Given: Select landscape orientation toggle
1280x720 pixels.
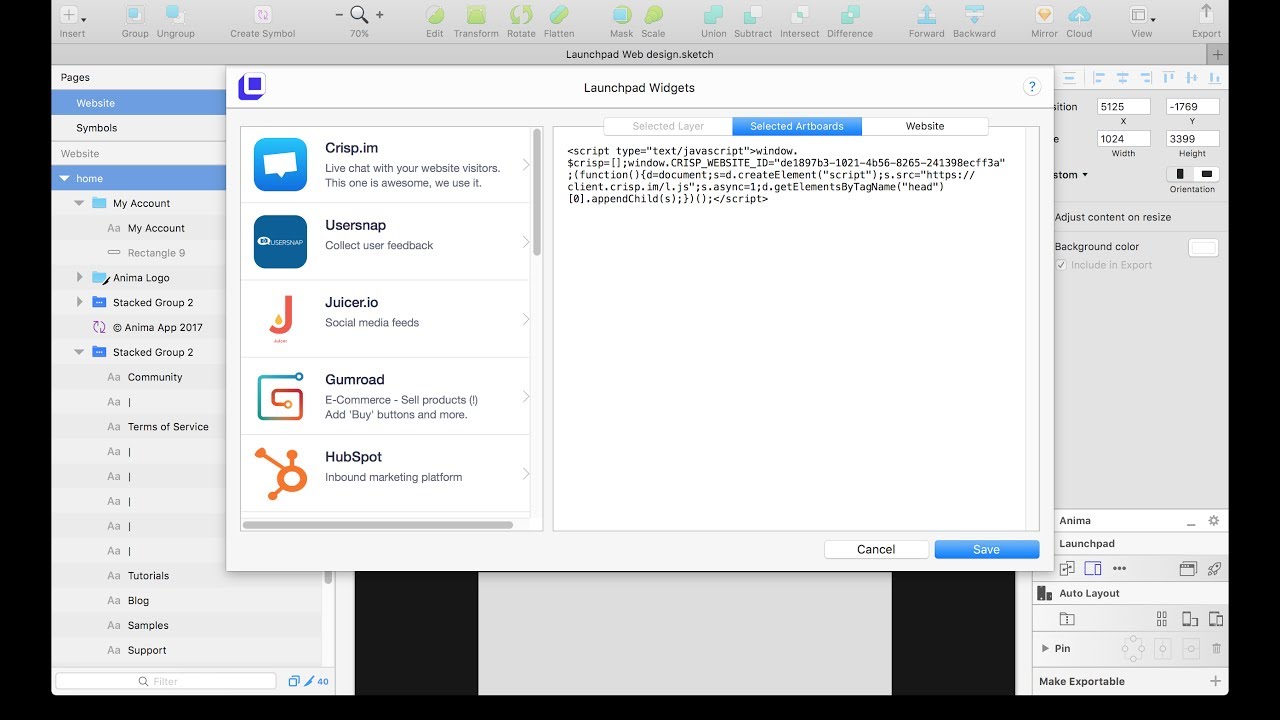Looking at the screenshot, I should tap(1206, 174).
